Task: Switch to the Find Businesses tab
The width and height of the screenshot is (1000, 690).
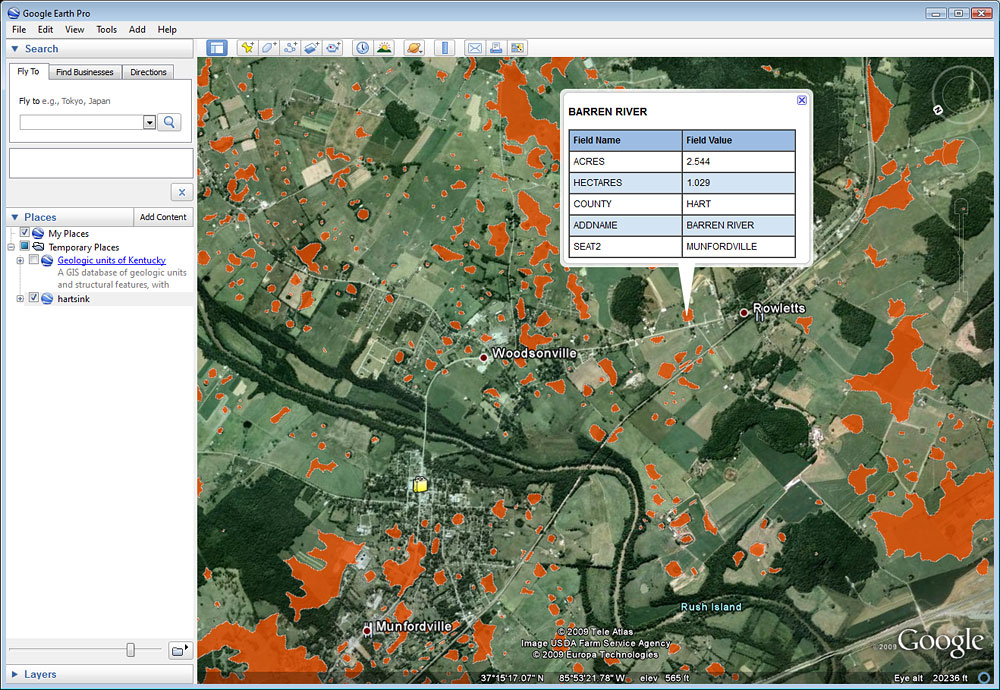Action: 85,72
